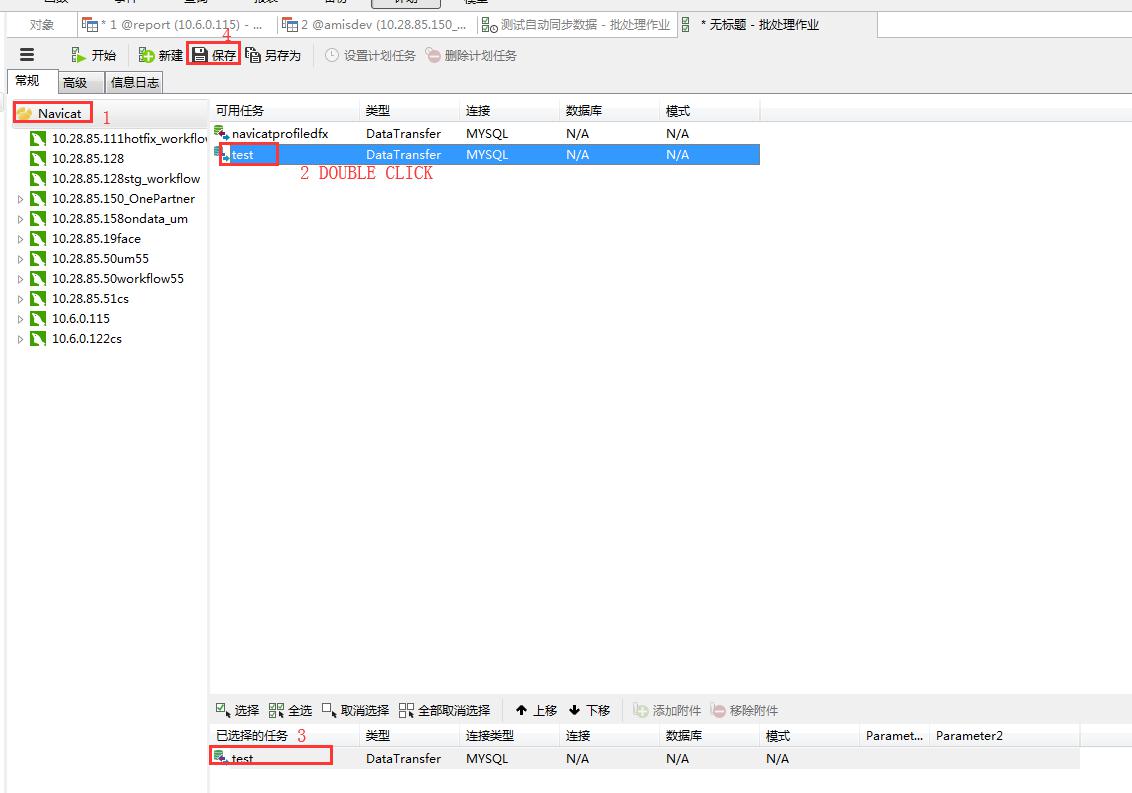Select 10.28.85.128stg_workflow in the tree

click(x=126, y=178)
